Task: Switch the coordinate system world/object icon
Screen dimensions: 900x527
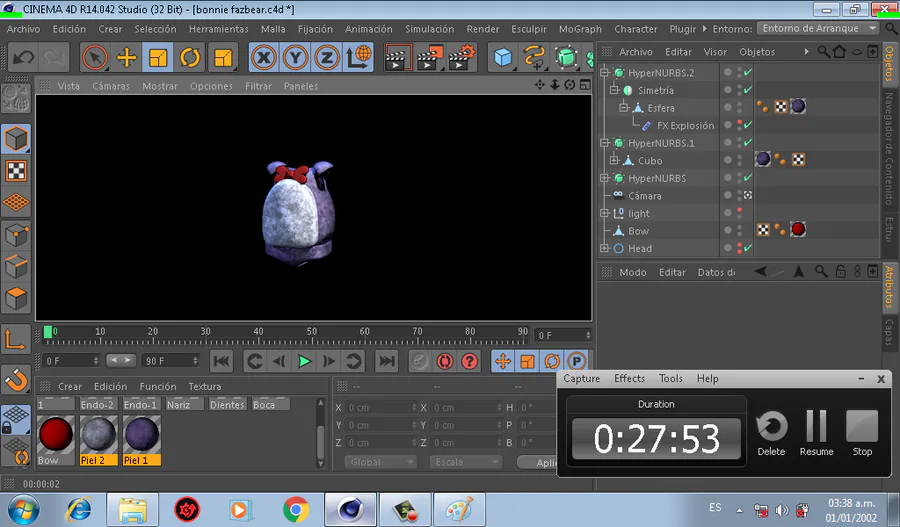Action: 358,57
